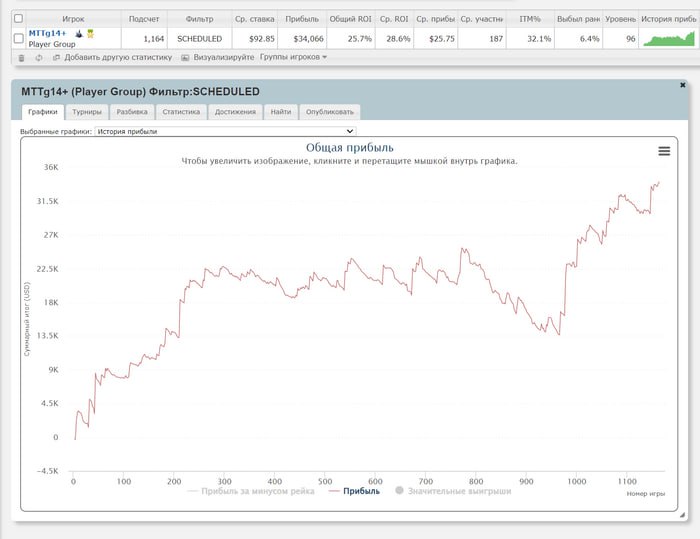Close the MTTg14+ statistics panel
Viewport: 700px width, 539px height.
pyautogui.click(x=682, y=85)
